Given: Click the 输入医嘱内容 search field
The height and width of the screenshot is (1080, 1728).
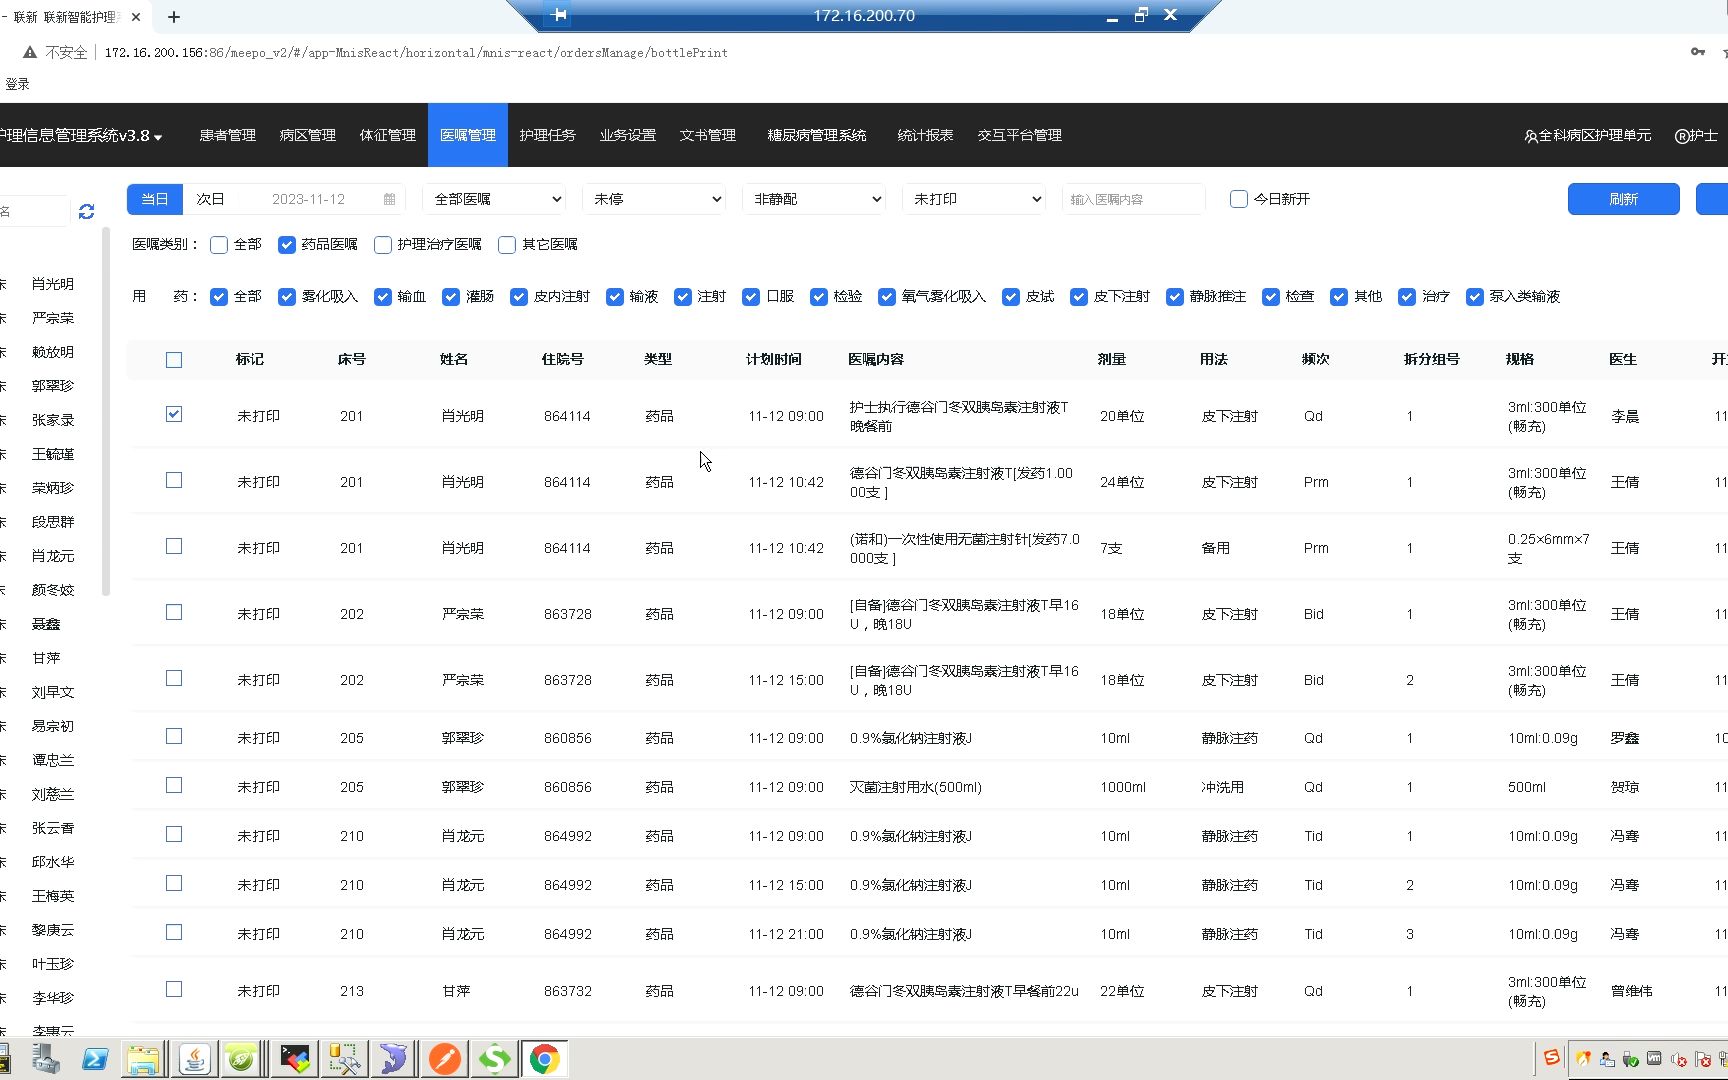Looking at the screenshot, I should point(1133,199).
